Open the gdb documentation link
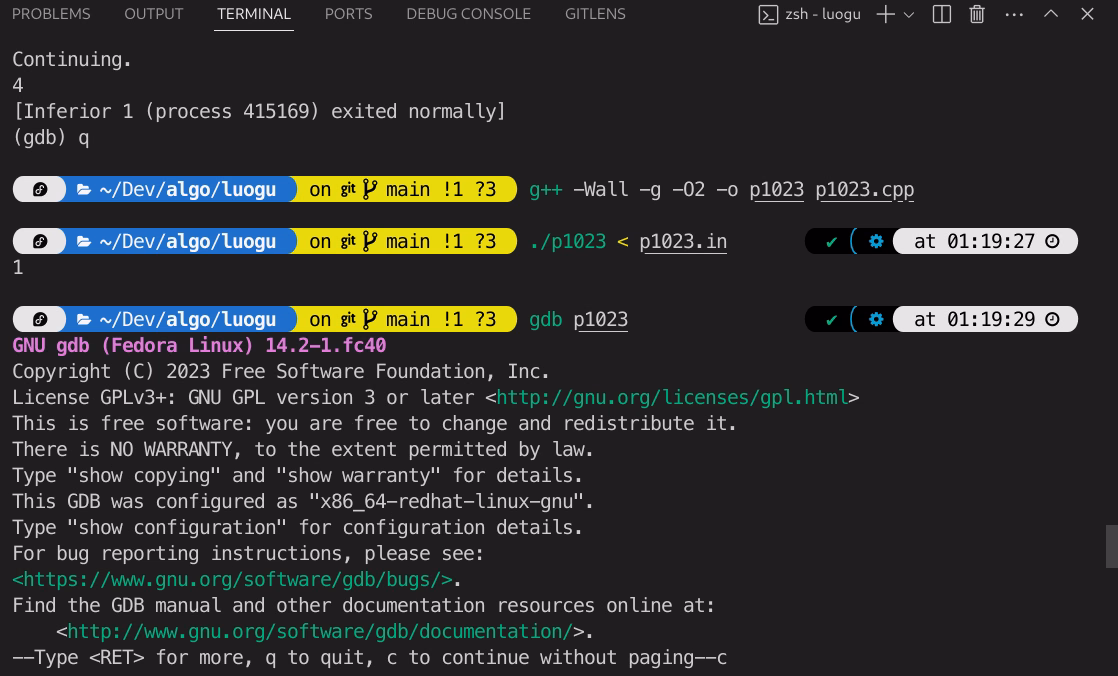 [320, 632]
